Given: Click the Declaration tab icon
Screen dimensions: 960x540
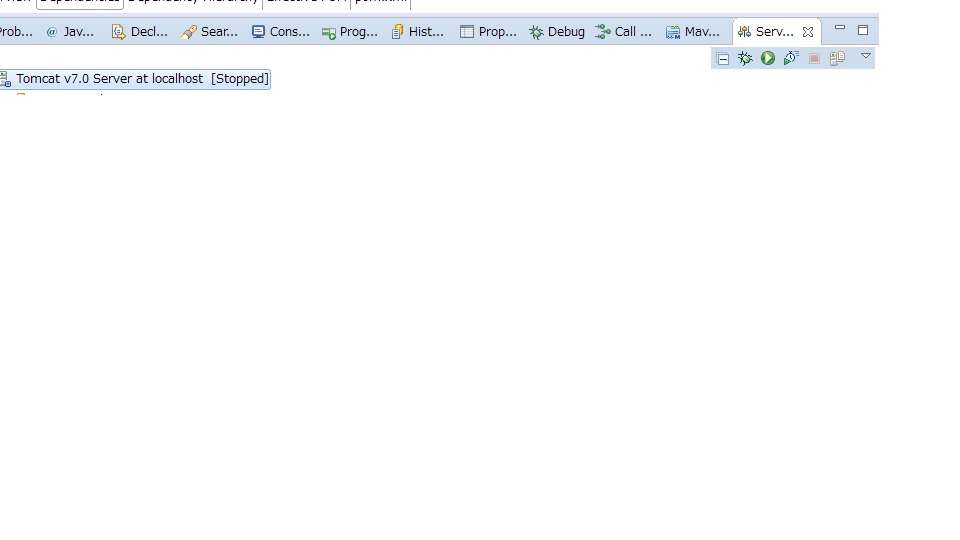Looking at the screenshot, I should (118, 32).
